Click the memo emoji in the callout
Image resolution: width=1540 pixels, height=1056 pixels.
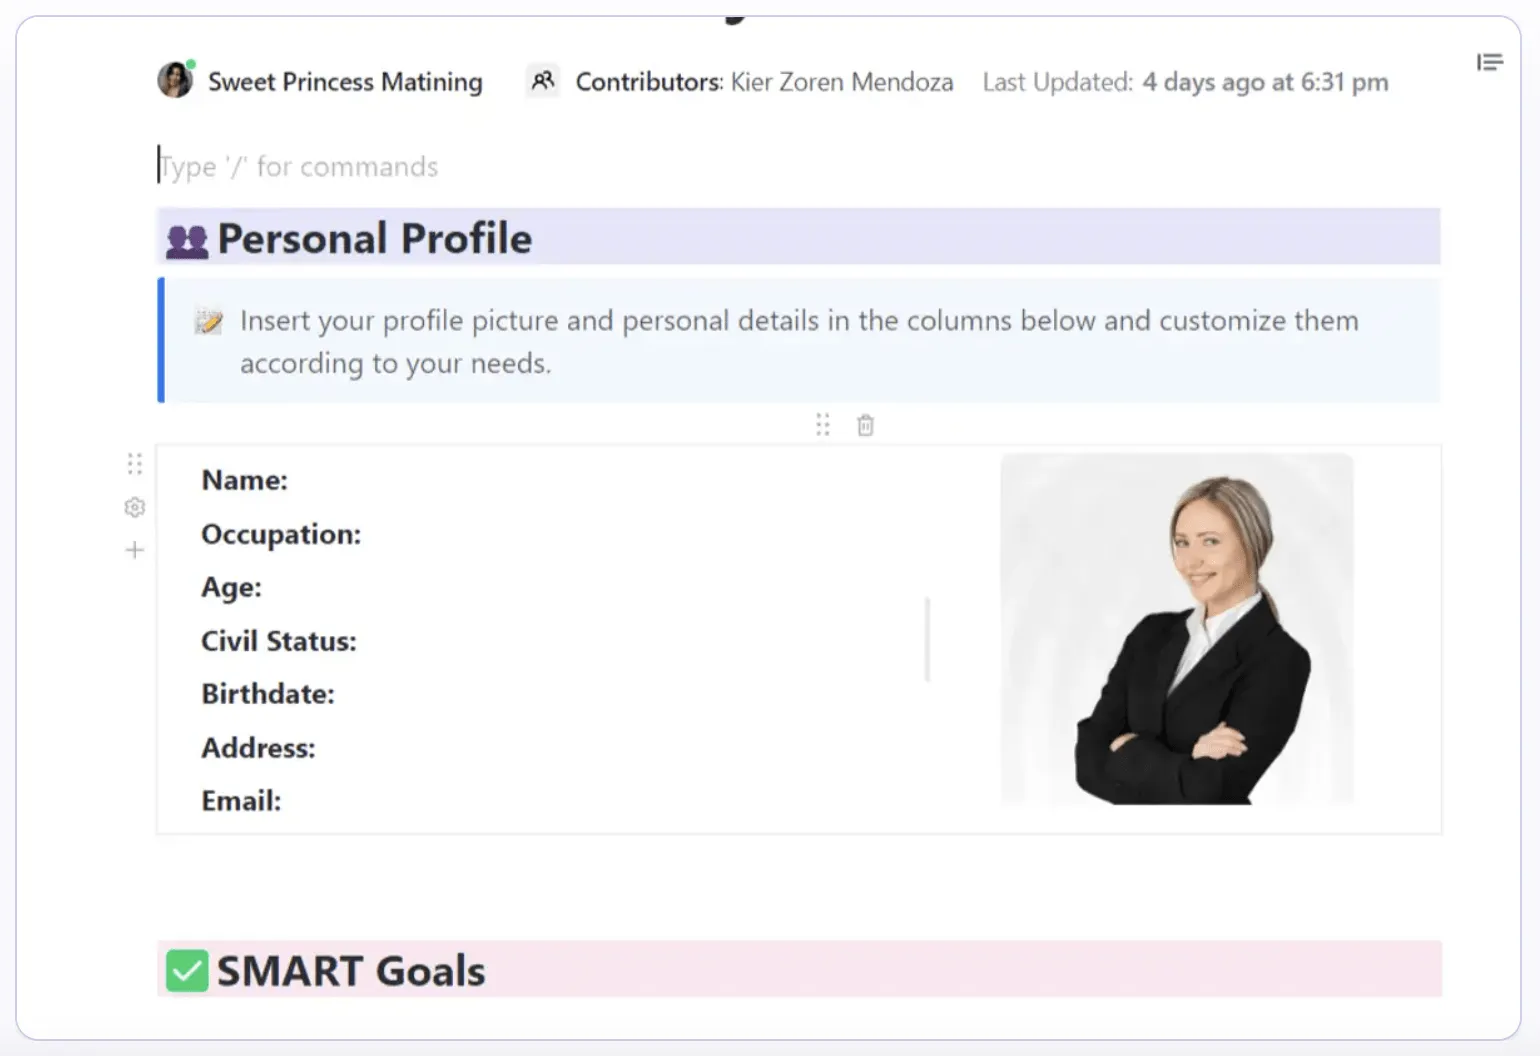[x=209, y=322]
